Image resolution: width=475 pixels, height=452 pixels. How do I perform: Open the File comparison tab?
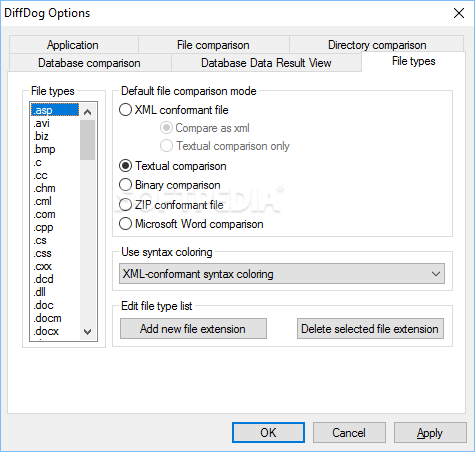coord(213,45)
